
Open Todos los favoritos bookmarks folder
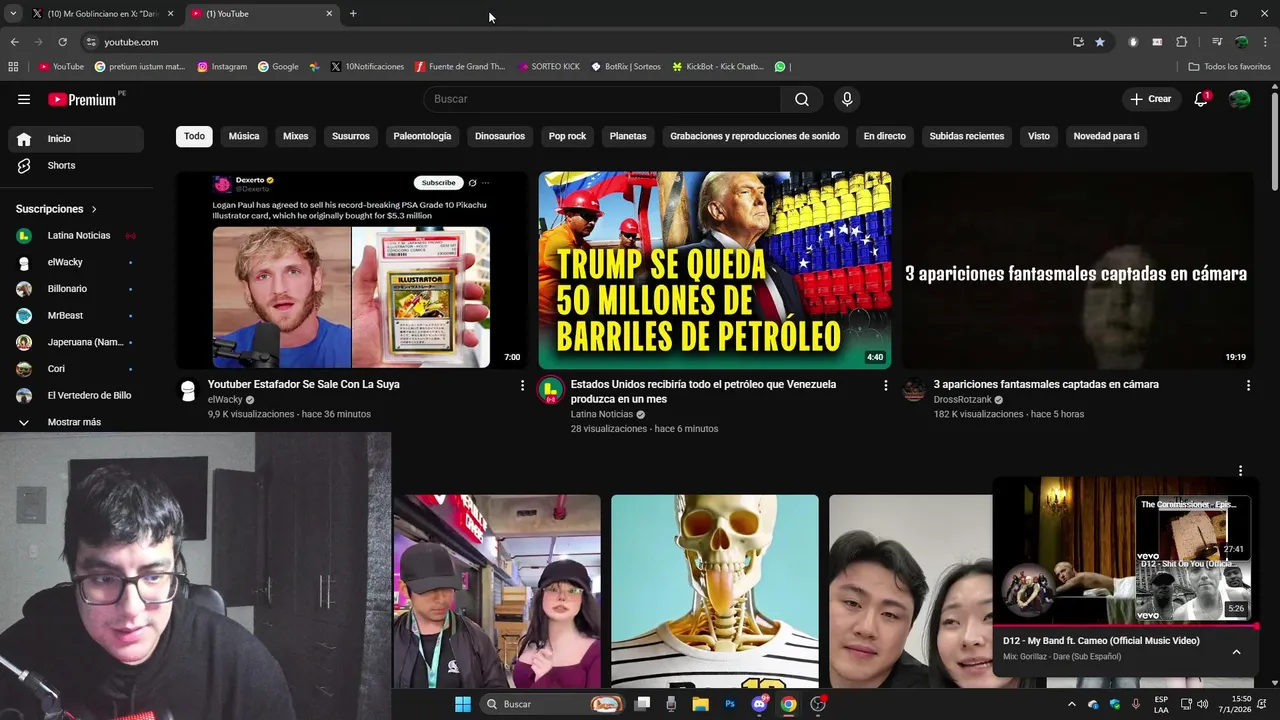[x=1229, y=67]
